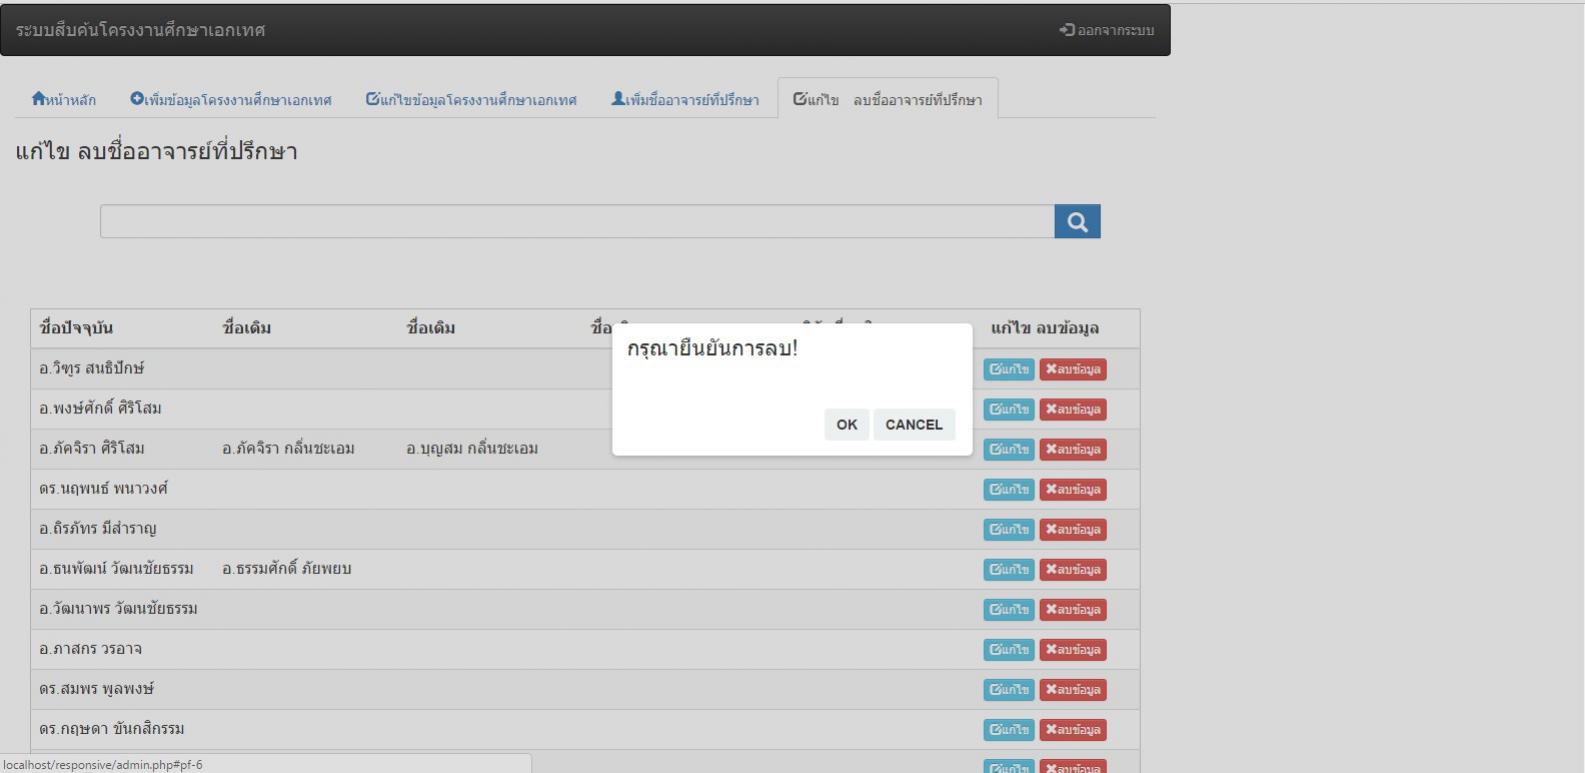Edit the อ.ธนพัฒน์ วัฒนชัยธรรม row

coord(1009,569)
